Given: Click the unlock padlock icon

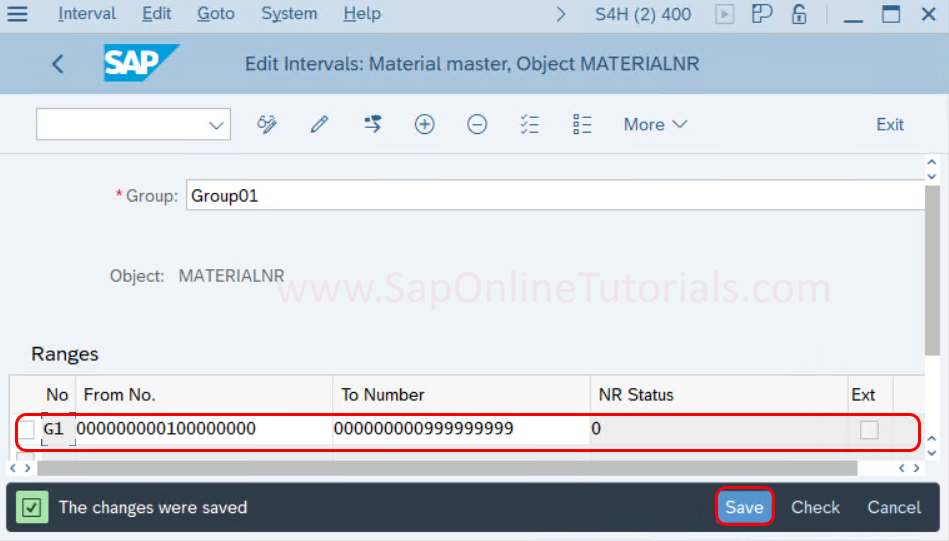Looking at the screenshot, I should 799,14.
